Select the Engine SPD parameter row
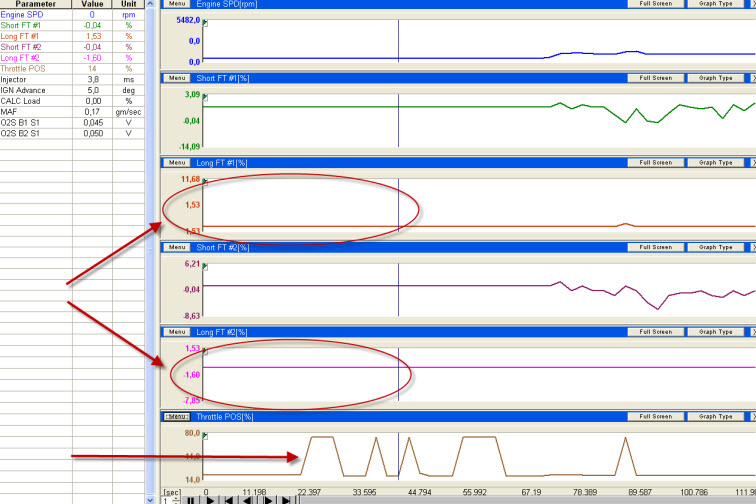This screenshot has width=756, height=504. [35, 15]
